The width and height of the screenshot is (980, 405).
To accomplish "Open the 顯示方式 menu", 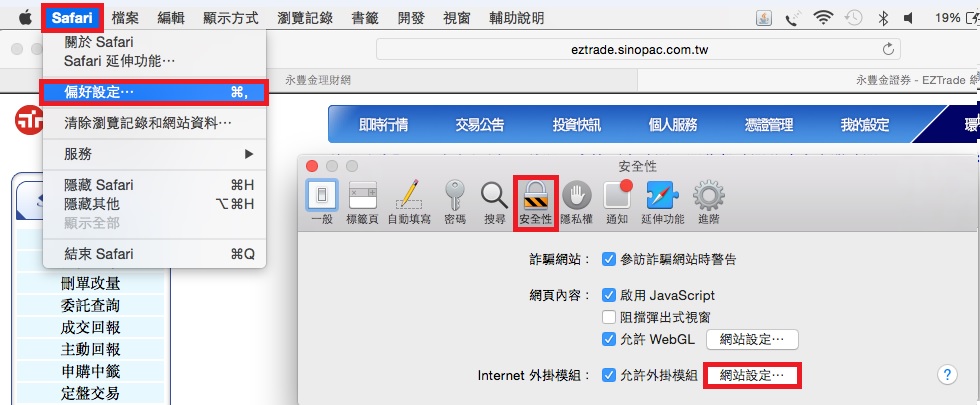I will pyautogui.click(x=231, y=18).
